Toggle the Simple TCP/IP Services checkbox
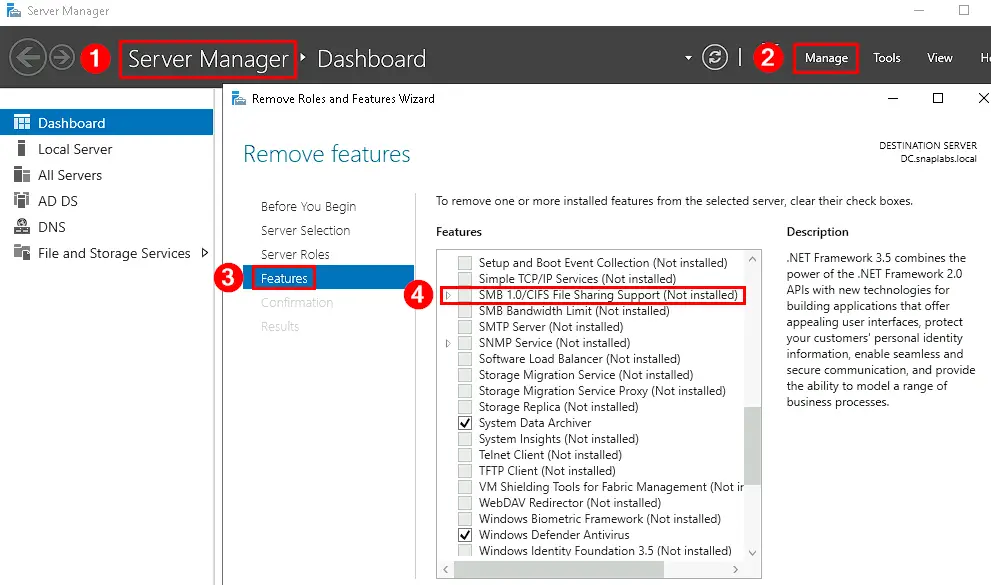 click(x=465, y=279)
